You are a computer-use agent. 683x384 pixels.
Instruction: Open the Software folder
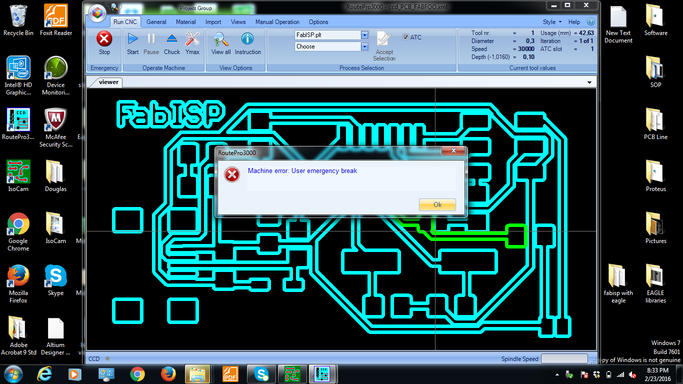point(656,20)
